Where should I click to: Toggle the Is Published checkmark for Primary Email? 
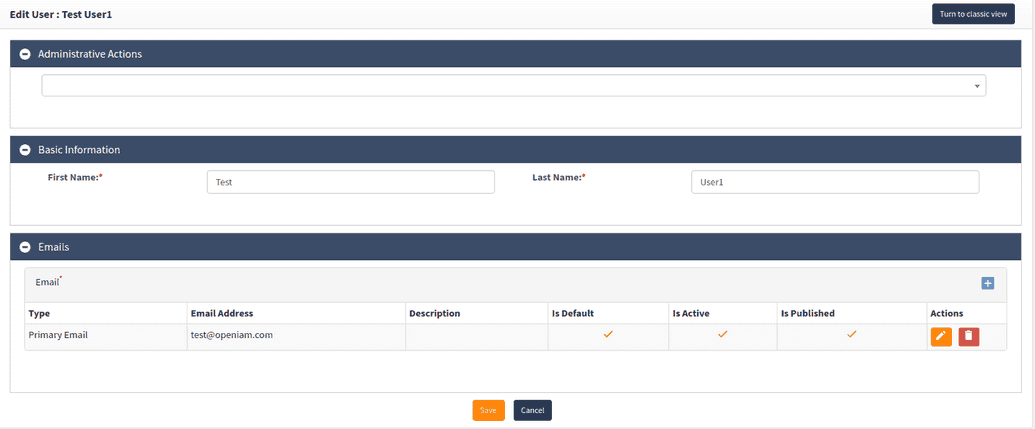pyautogui.click(x=851, y=335)
